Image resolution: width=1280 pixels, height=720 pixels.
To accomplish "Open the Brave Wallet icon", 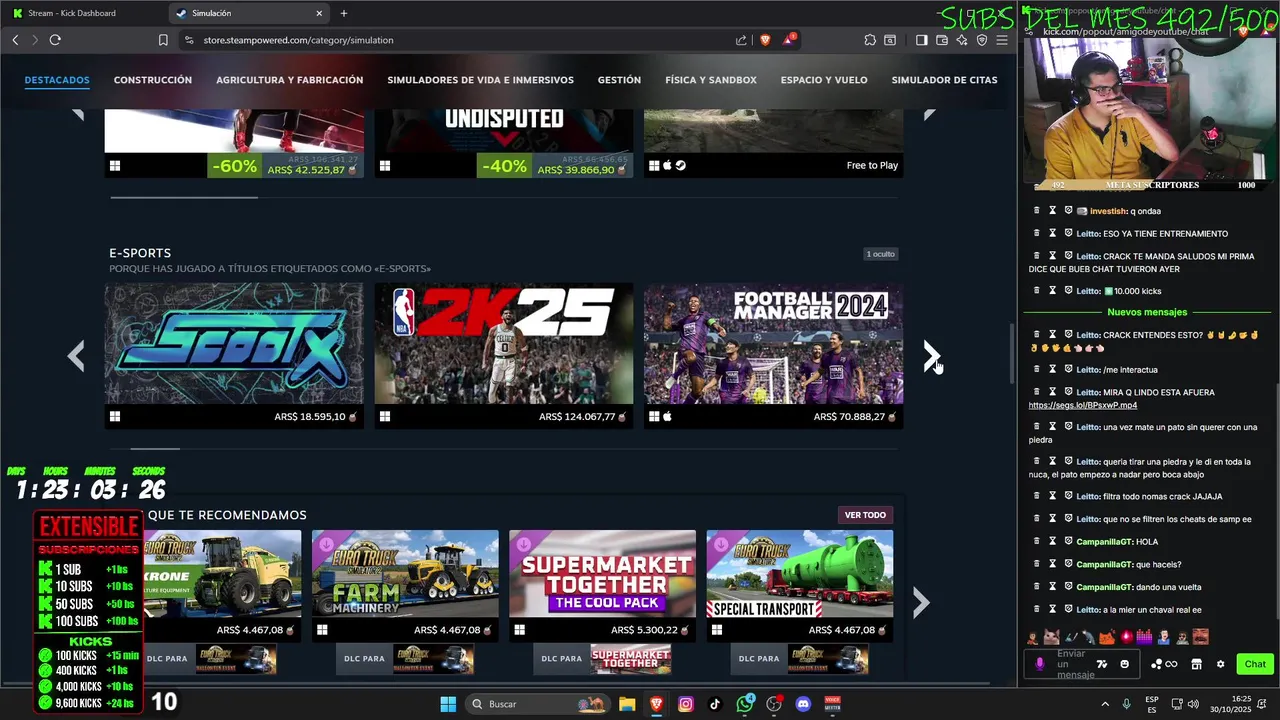I will point(942,40).
